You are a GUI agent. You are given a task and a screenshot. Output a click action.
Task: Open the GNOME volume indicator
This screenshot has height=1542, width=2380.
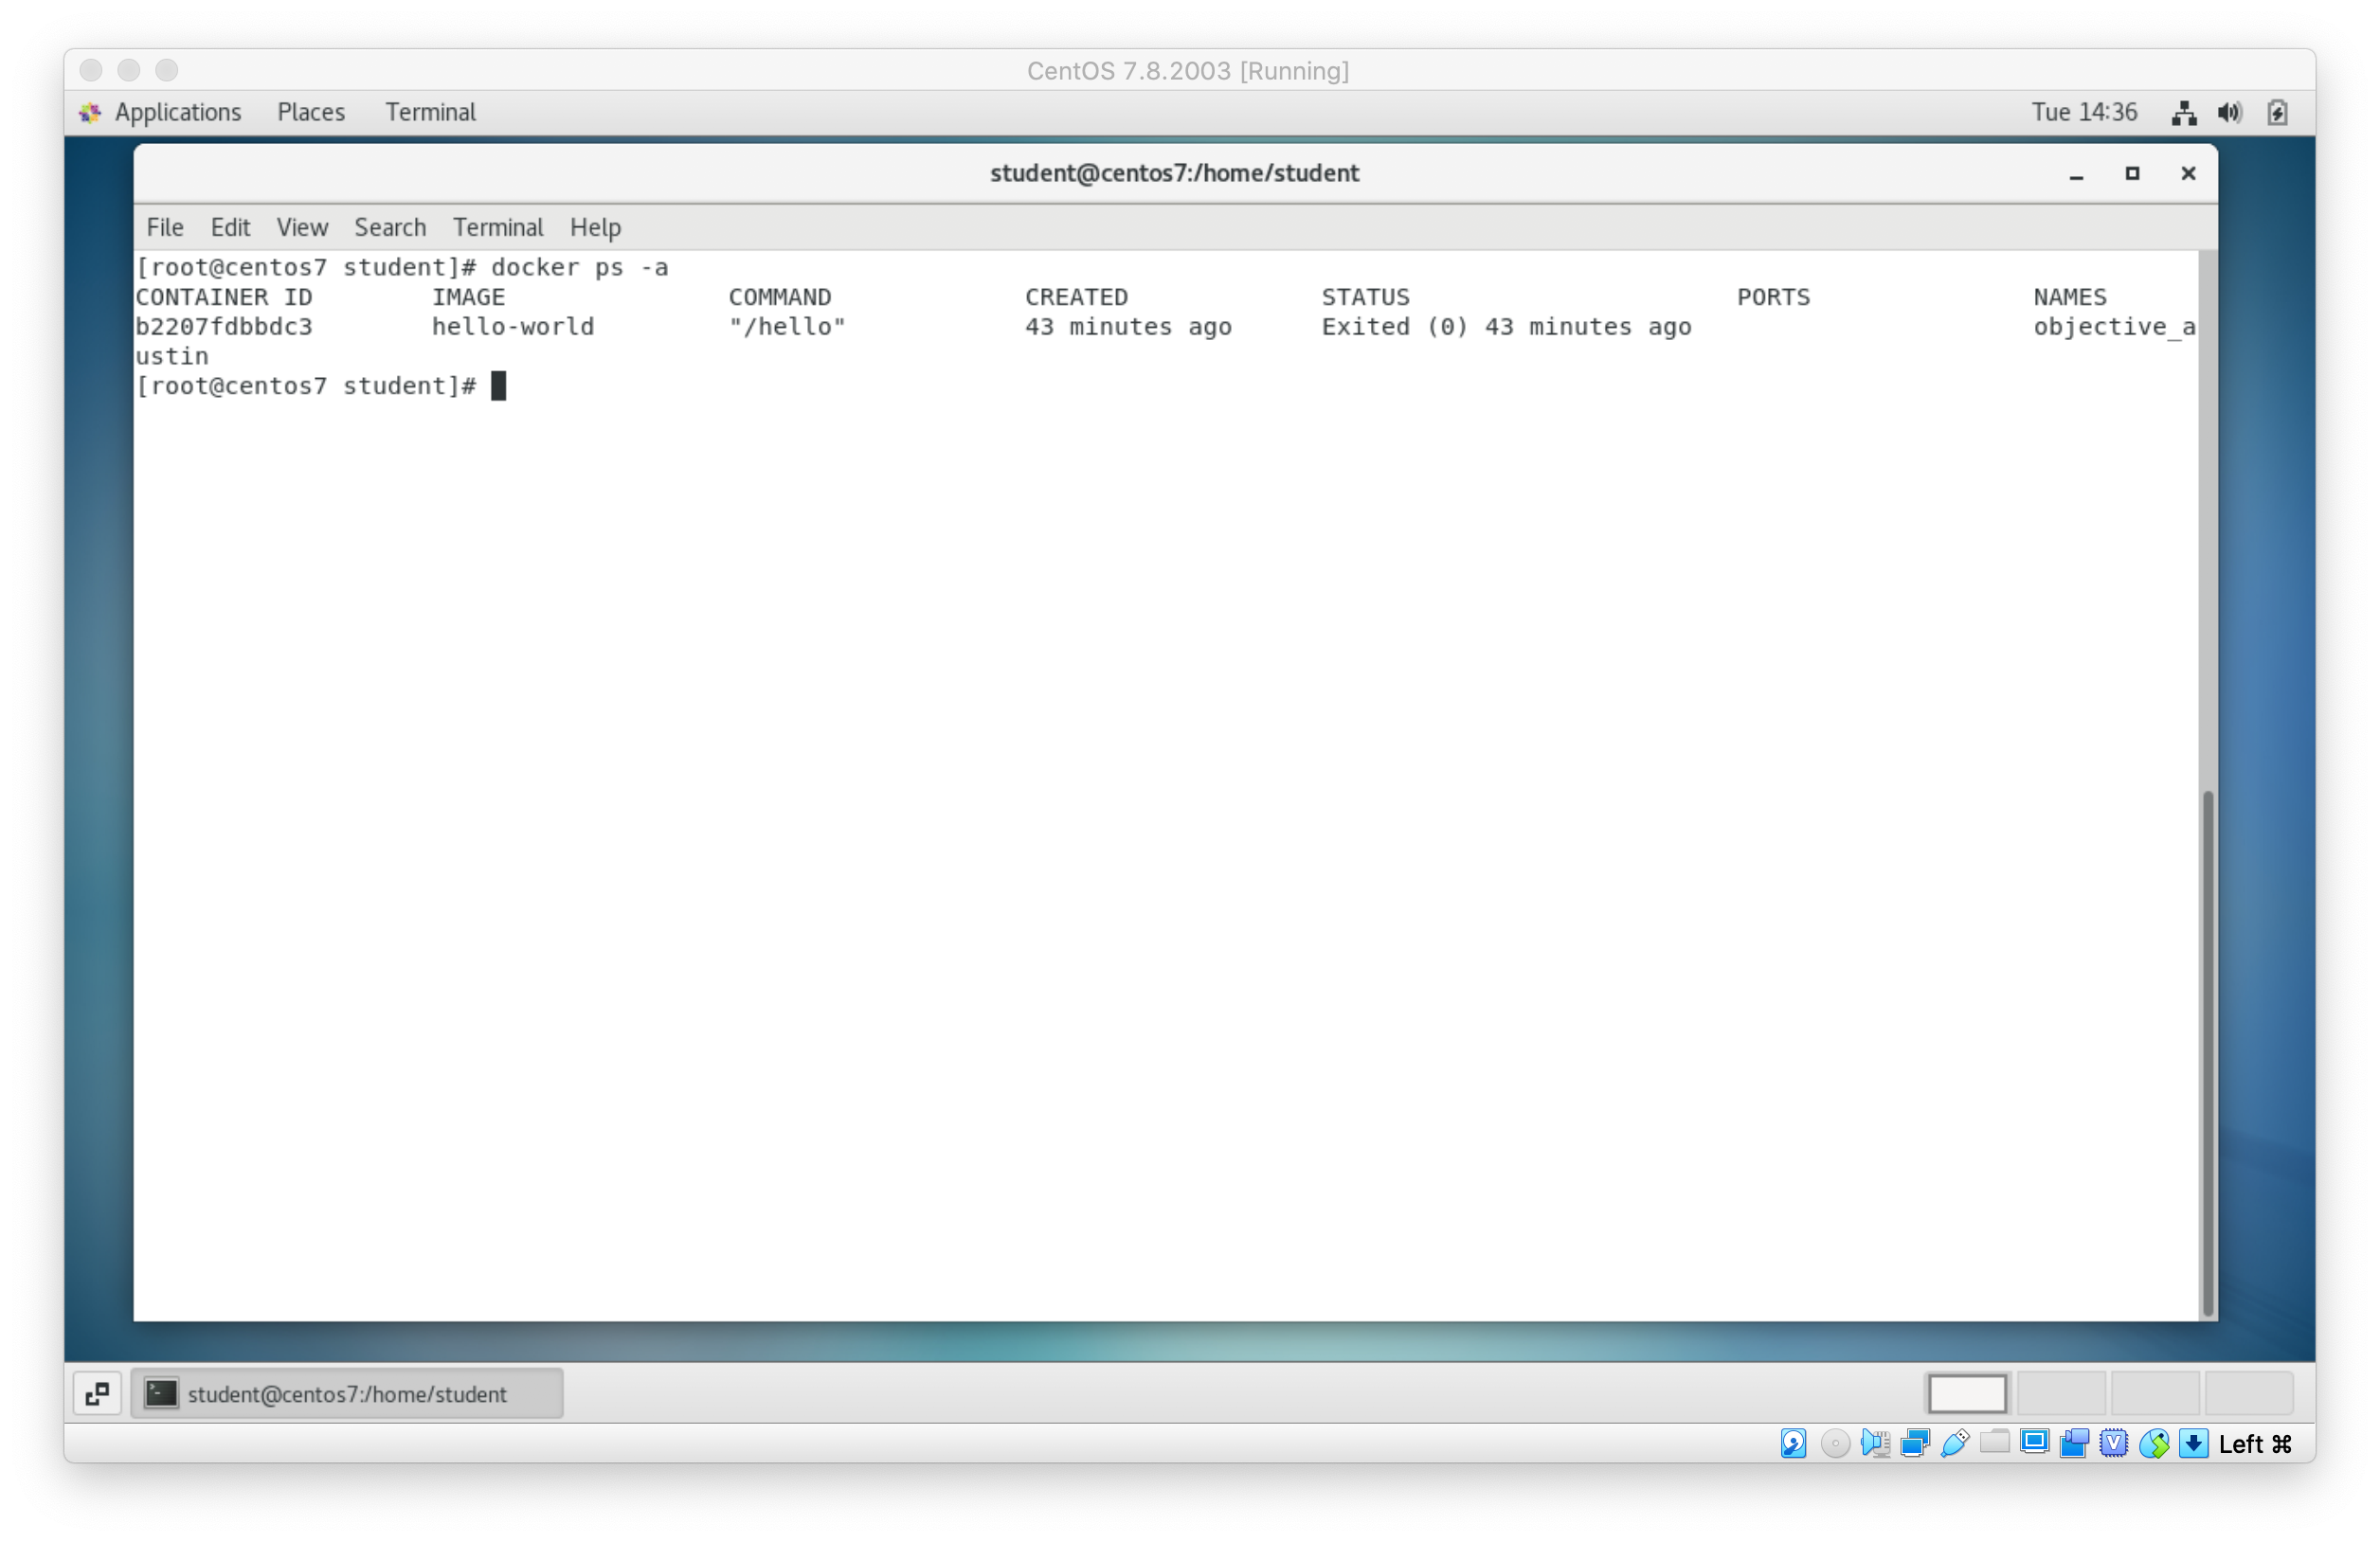click(x=2229, y=113)
